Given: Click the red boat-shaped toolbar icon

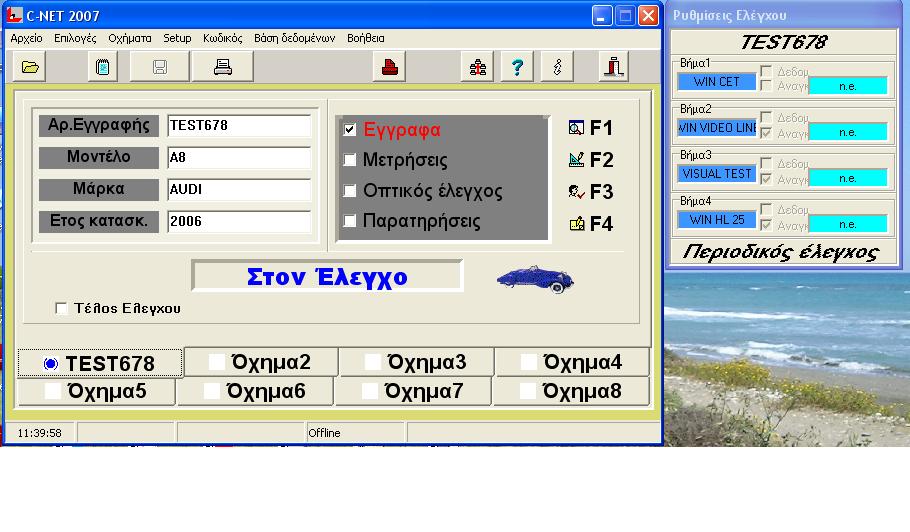Looking at the screenshot, I should (x=389, y=67).
